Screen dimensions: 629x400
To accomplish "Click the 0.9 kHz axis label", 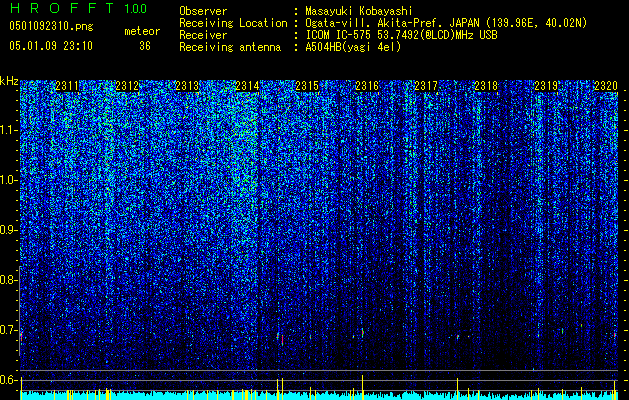I will 8,230.
